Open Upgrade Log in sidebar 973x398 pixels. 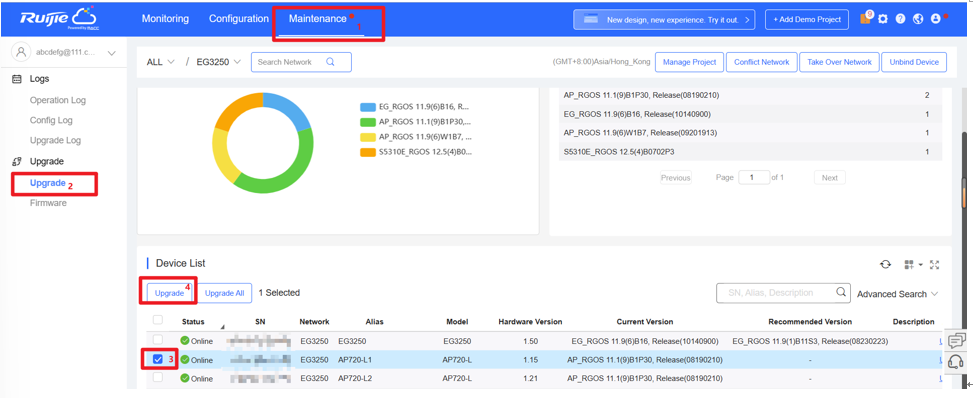click(x=55, y=140)
